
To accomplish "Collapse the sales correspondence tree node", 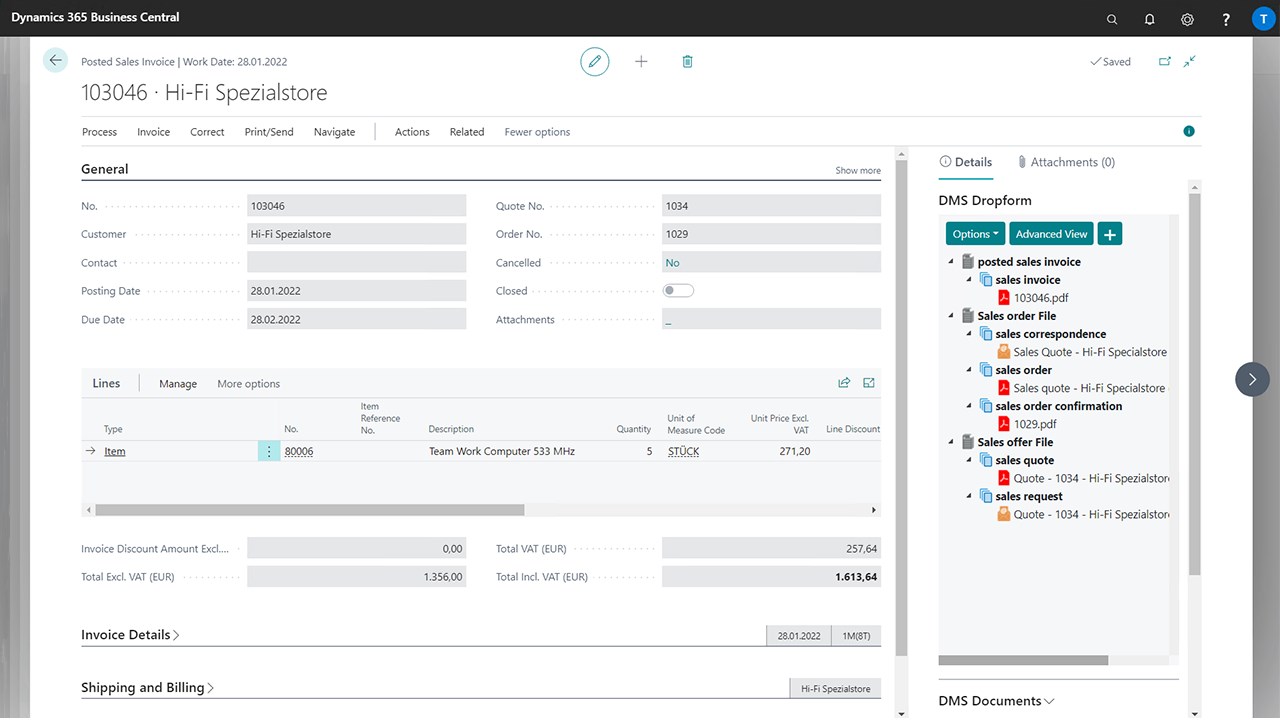I will 970,334.
